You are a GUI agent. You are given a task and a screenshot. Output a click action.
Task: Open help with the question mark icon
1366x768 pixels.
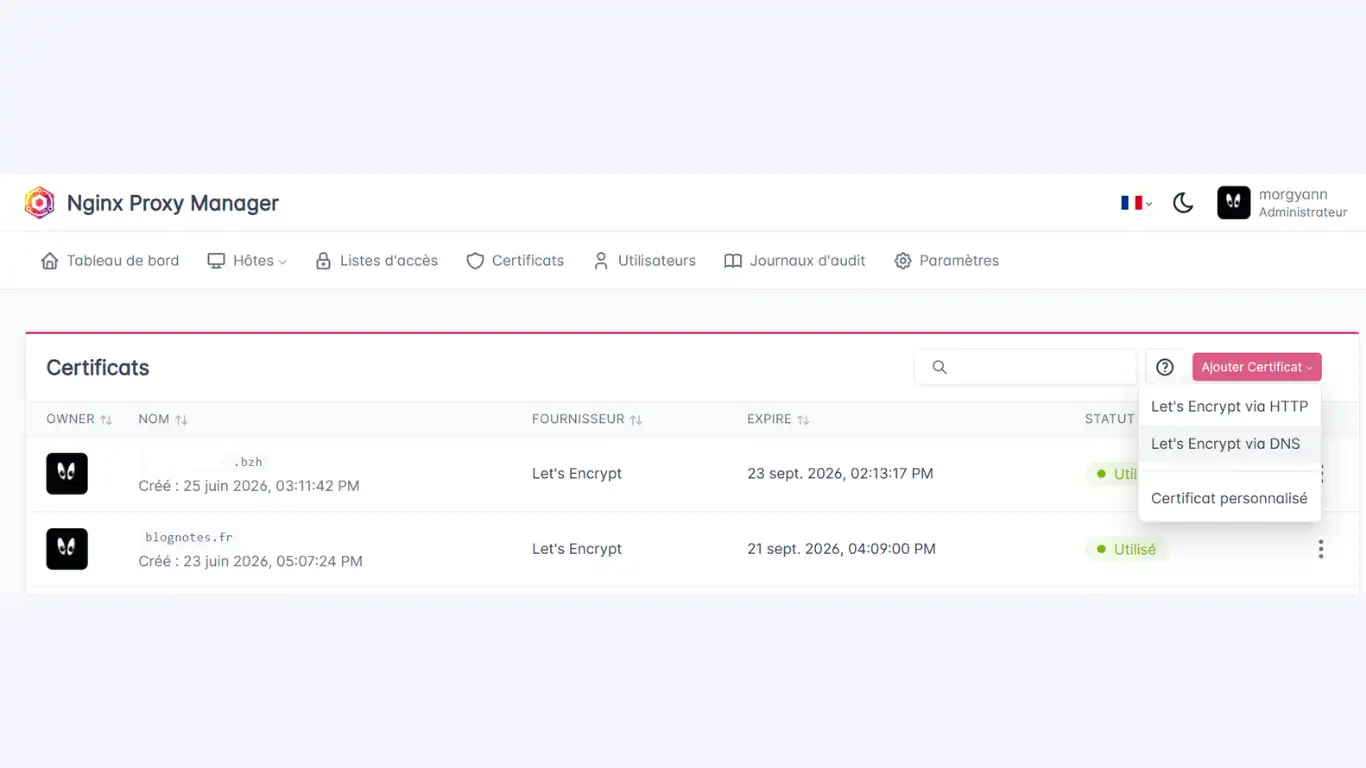pyautogui.click(x=1164, y=367)
